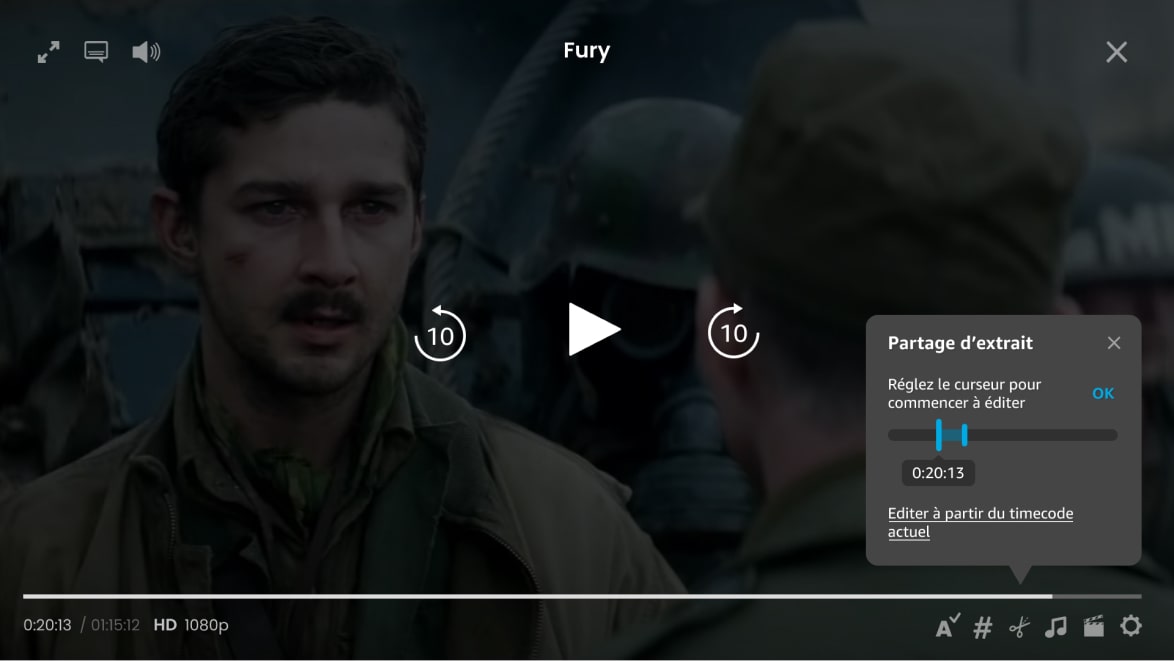Image resolution: width=1174 pixels, height=661 pixels.
Task: Open the scissors clip sharing icon
Action: (x=1019, y=627)
